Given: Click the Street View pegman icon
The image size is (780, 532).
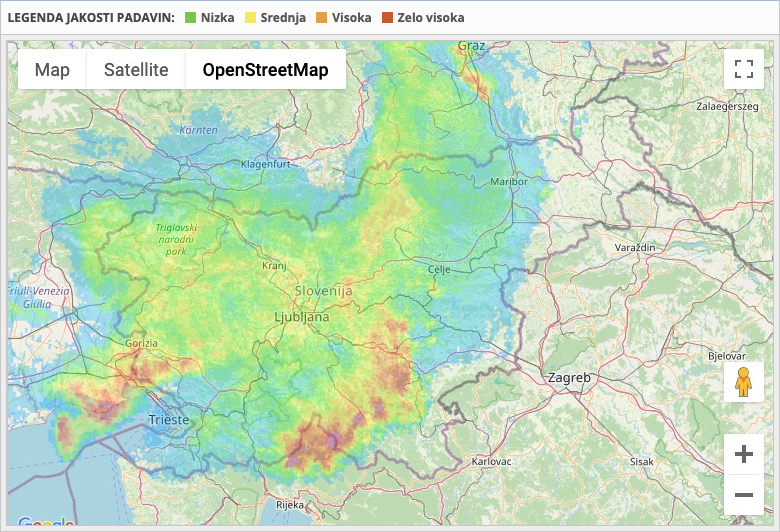Looking at the screenshot, I should pyautogui.click(x=743, y=383).
